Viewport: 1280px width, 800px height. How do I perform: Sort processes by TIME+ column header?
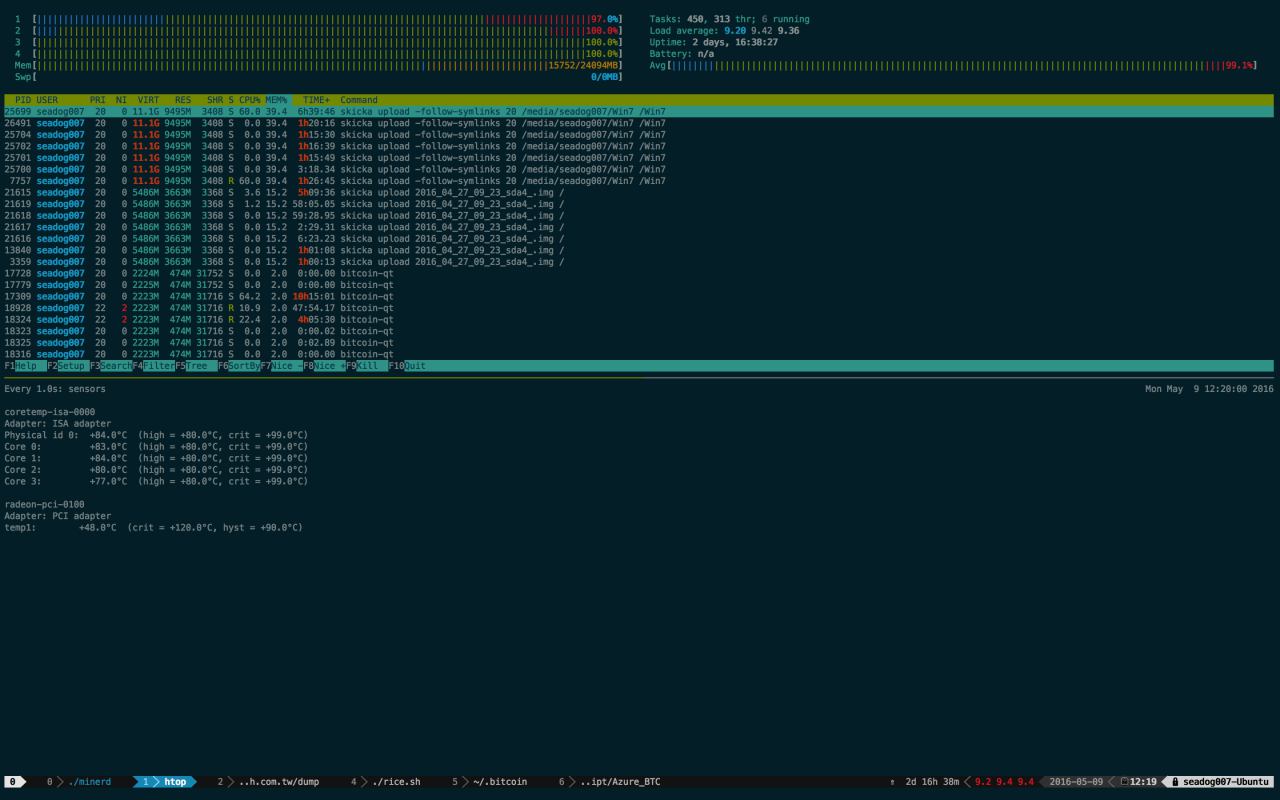316,100
